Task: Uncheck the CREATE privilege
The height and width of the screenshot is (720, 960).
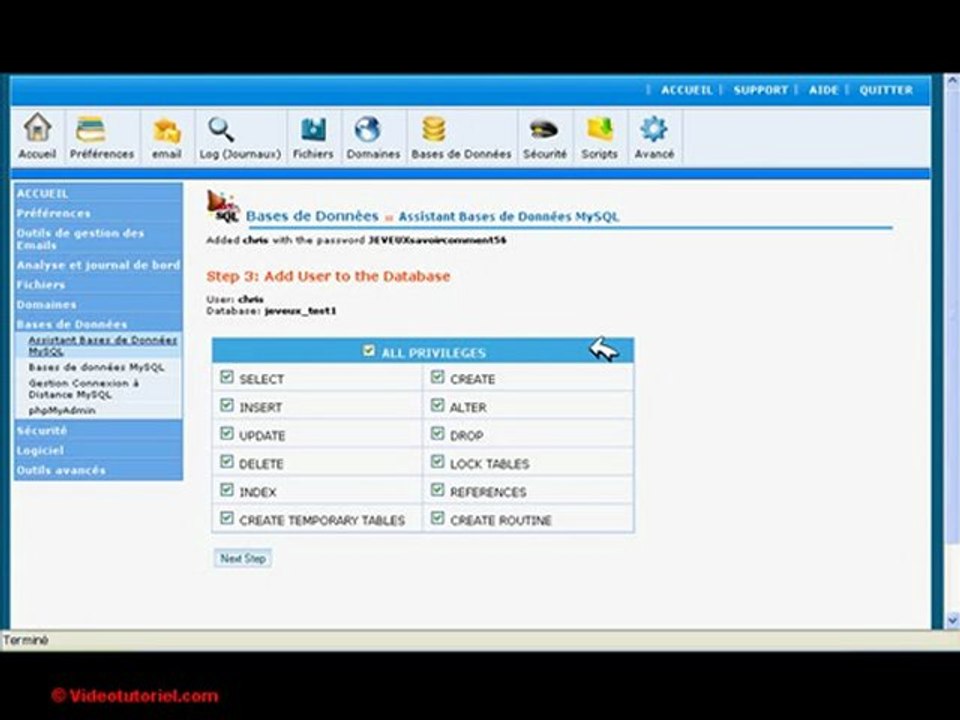Action: [x=437, y=377]
